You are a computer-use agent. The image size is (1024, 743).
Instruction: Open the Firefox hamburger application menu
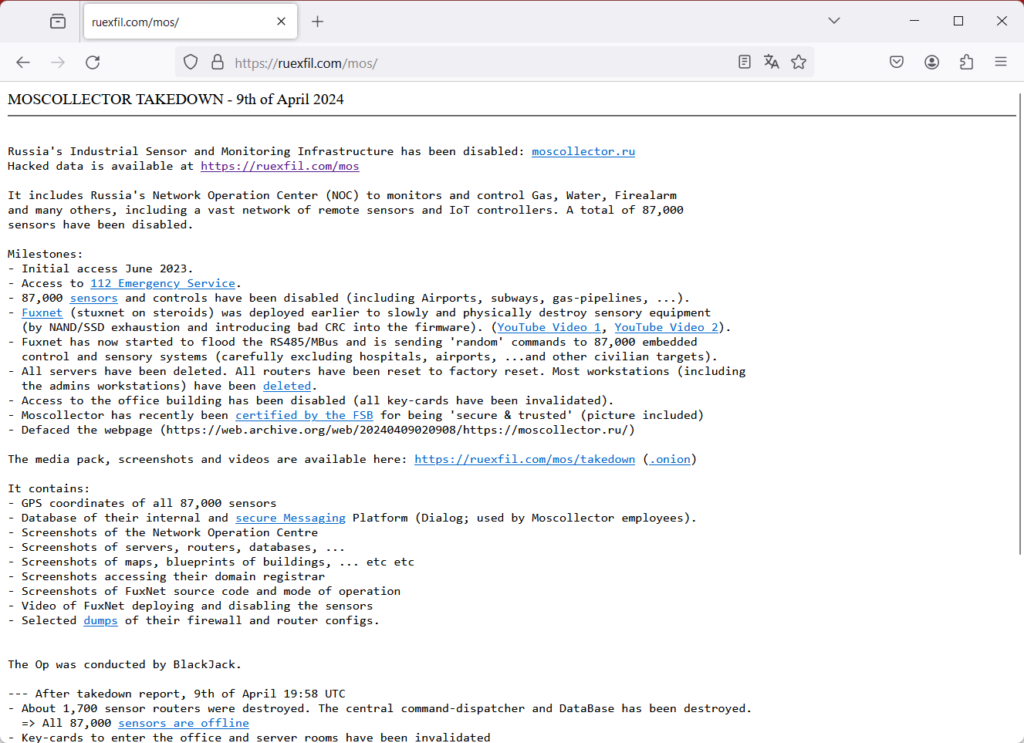coord(1000,62)
